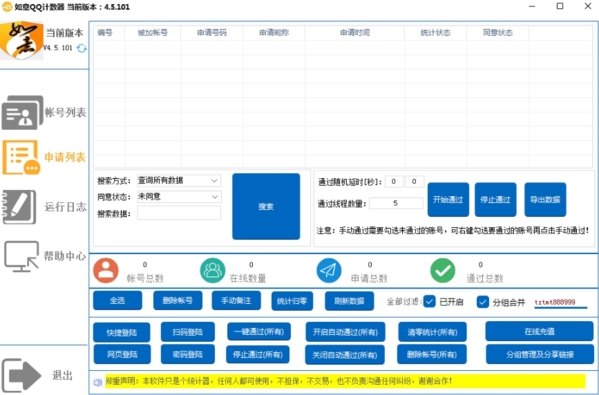The height and width of the screenshot is (395, 599).
Task: Click the 网页登陆 button
Action: tap(122, 355)
